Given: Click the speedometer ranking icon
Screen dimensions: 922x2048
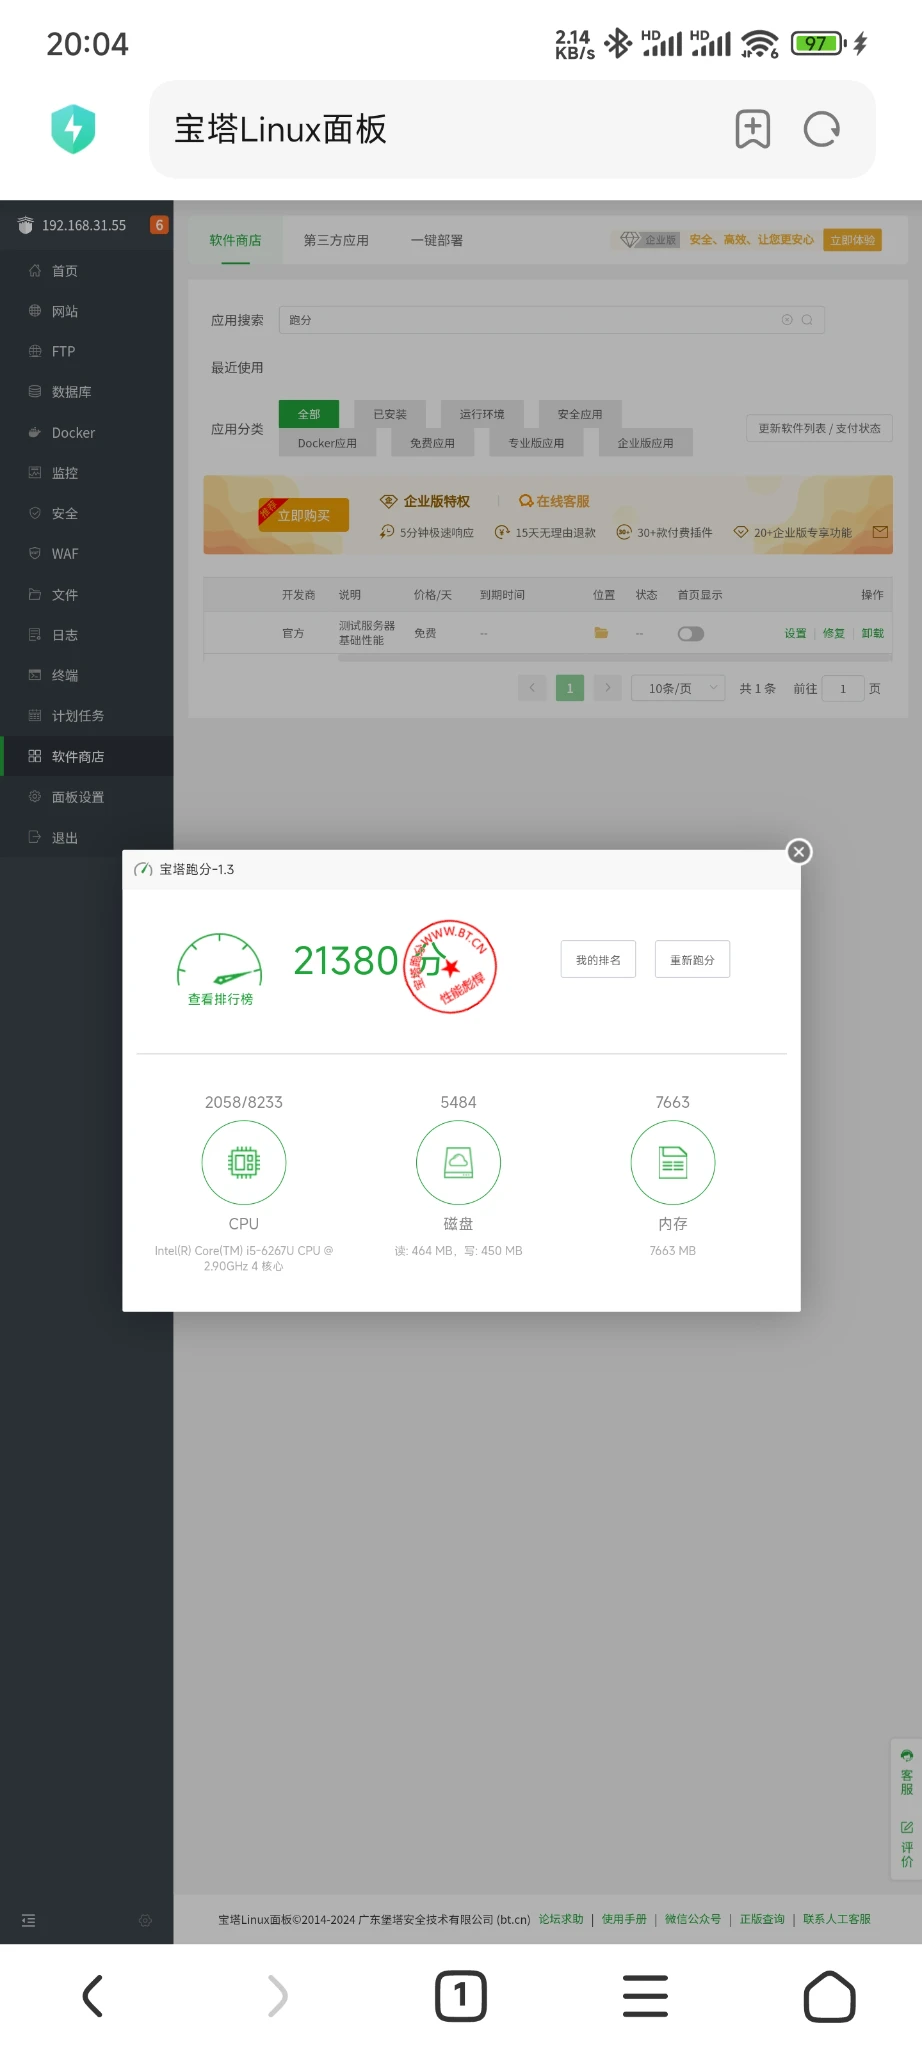Looking at the screenshot, I should coord(220,963).
